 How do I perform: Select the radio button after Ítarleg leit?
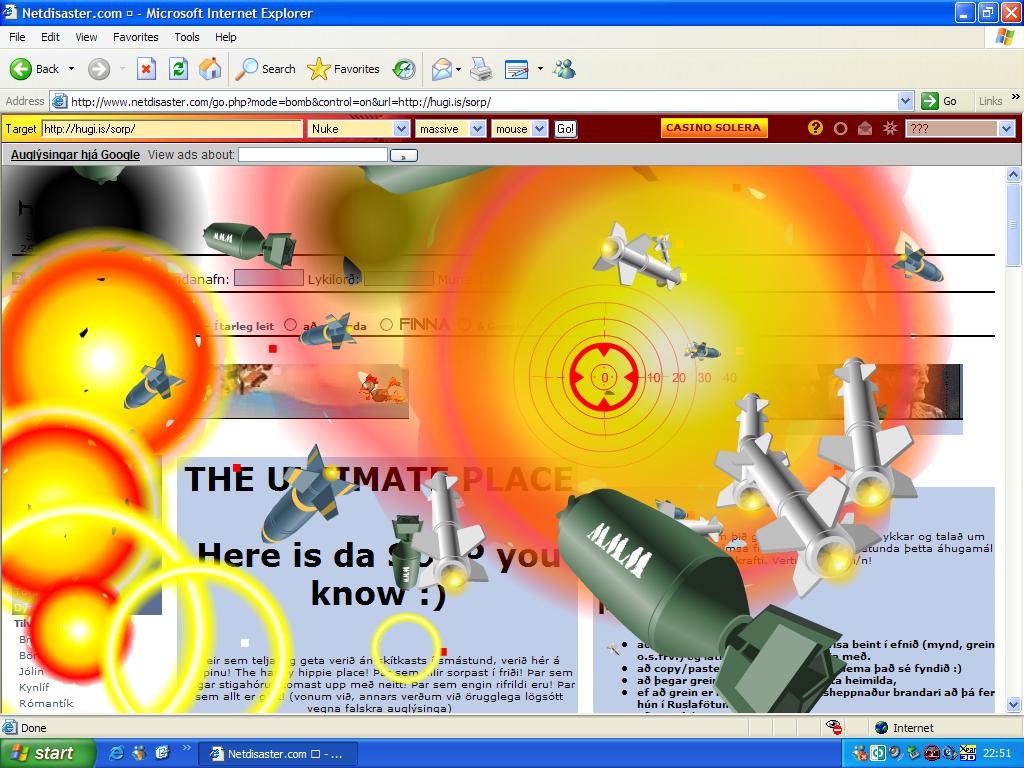coord(291,325)
